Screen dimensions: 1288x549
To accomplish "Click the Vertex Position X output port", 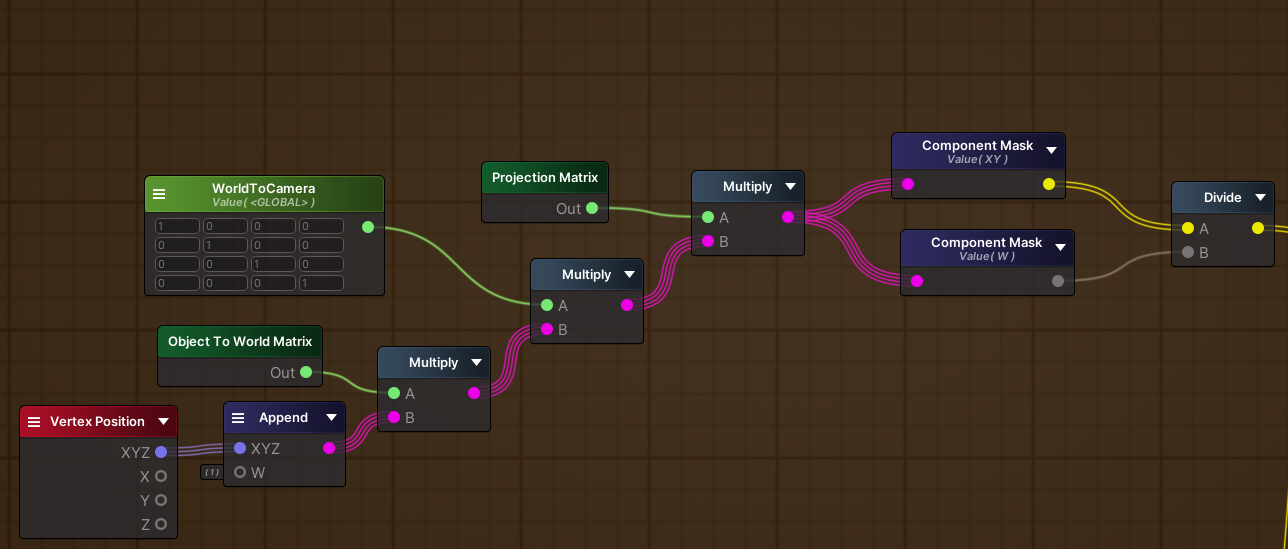I will (x=161, y=476).
